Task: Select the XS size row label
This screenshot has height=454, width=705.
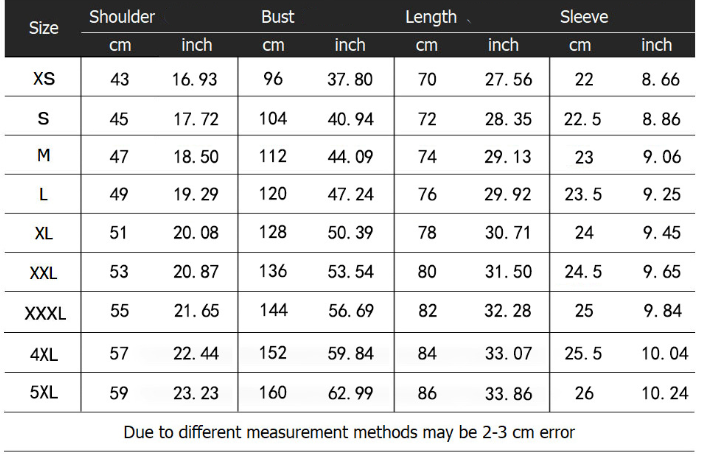Action: [44, 79]
